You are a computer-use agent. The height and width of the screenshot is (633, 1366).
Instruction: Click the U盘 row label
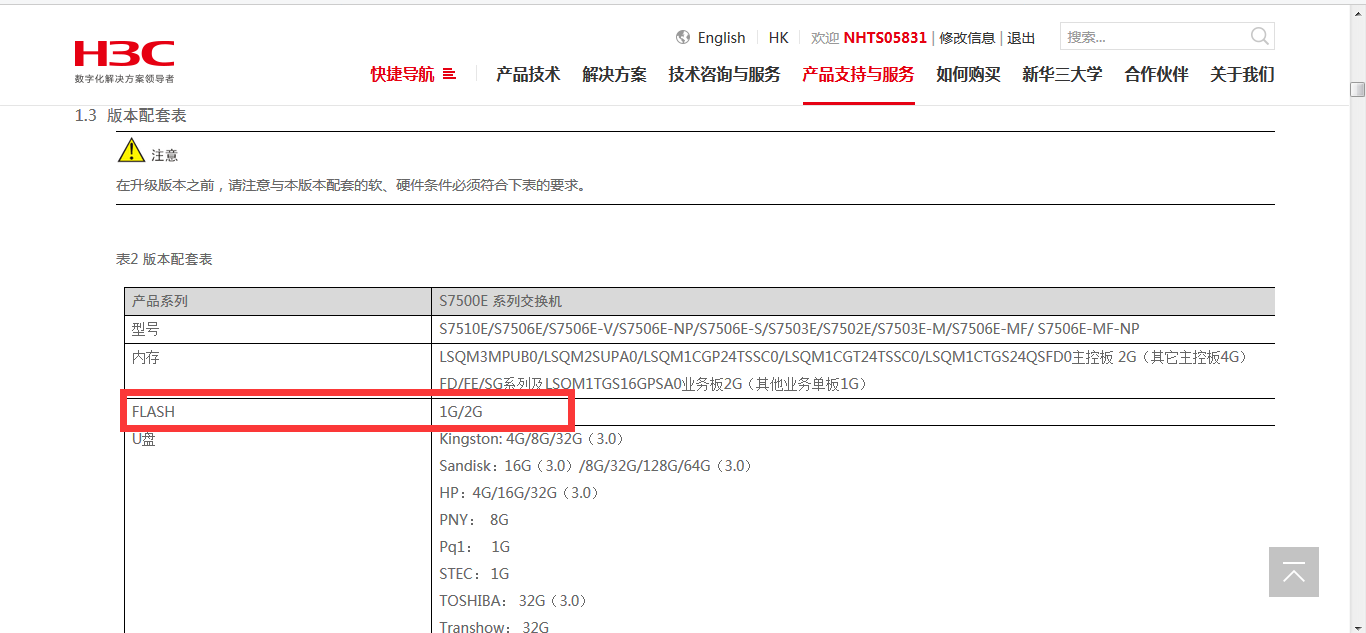pos(144,439)
